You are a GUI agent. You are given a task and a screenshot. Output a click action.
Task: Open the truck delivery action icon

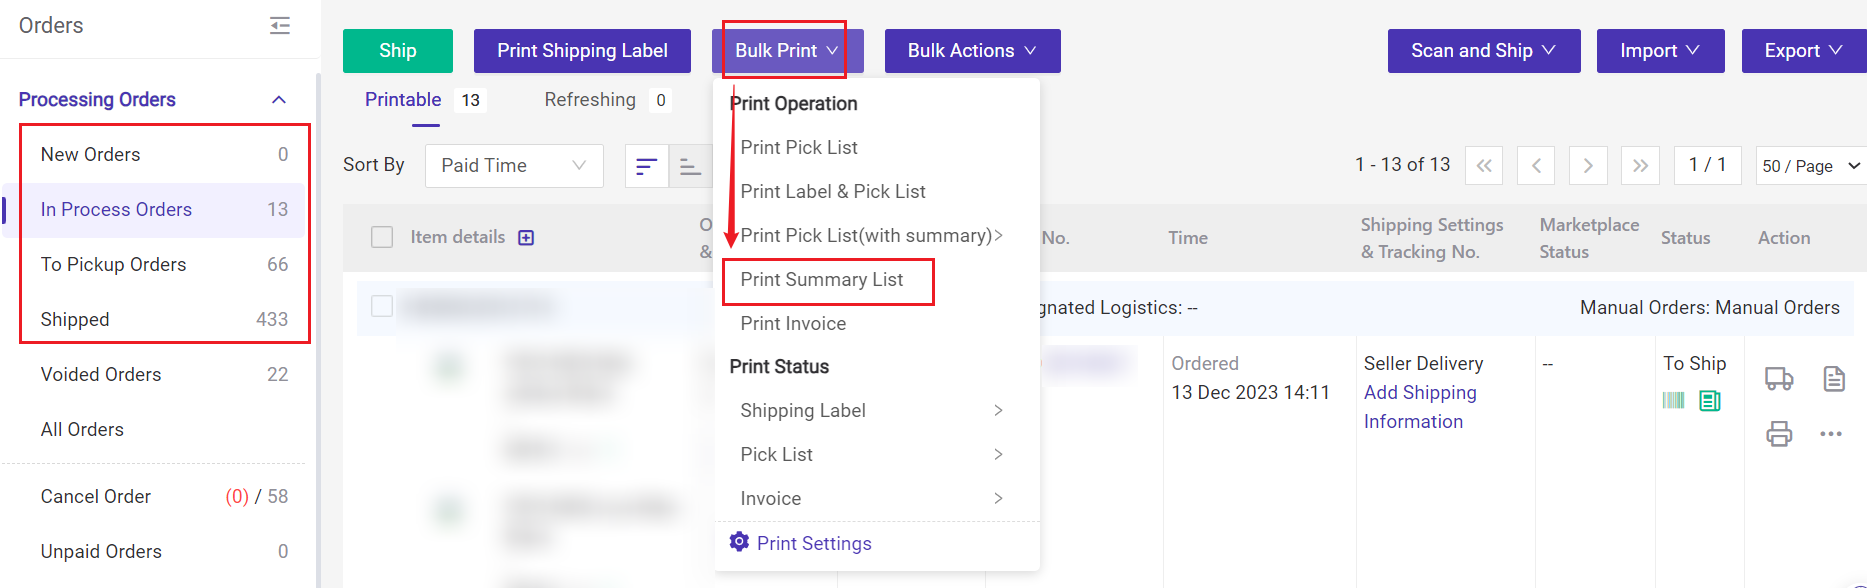(x=1779, y=380)
